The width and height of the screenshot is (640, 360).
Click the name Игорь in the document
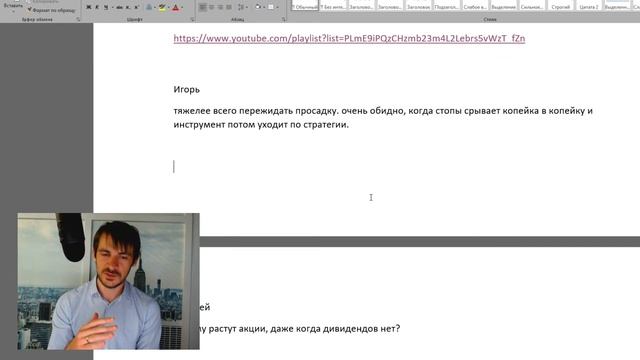[187, 89]
